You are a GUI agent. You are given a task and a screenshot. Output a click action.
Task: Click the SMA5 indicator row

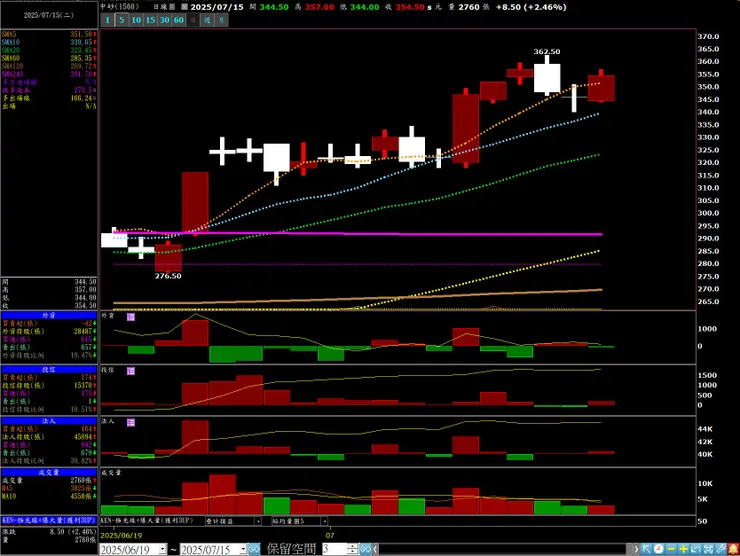click(x=49, y=34)
